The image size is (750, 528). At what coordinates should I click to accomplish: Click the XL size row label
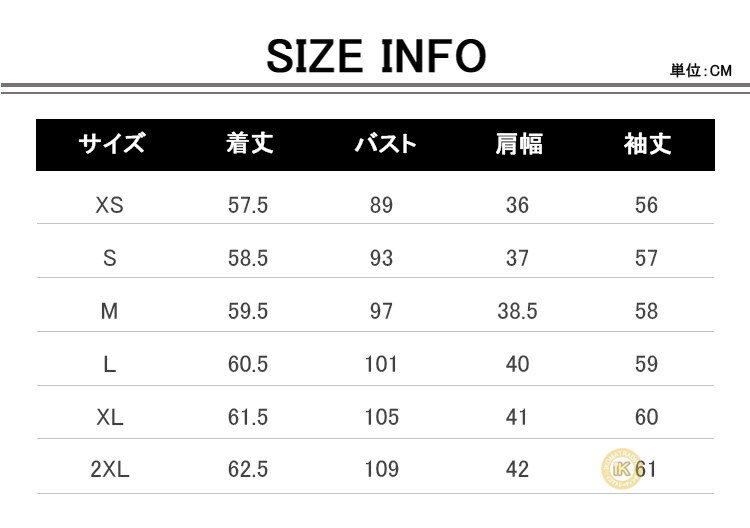110,417
